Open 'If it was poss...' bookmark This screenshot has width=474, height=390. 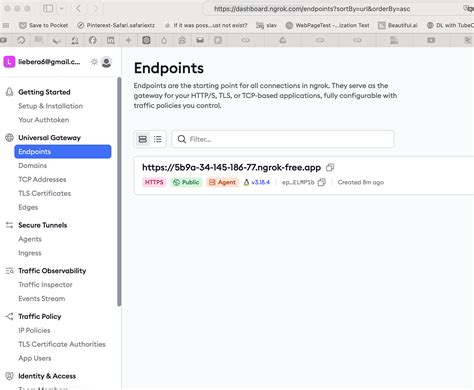(206, 25)
